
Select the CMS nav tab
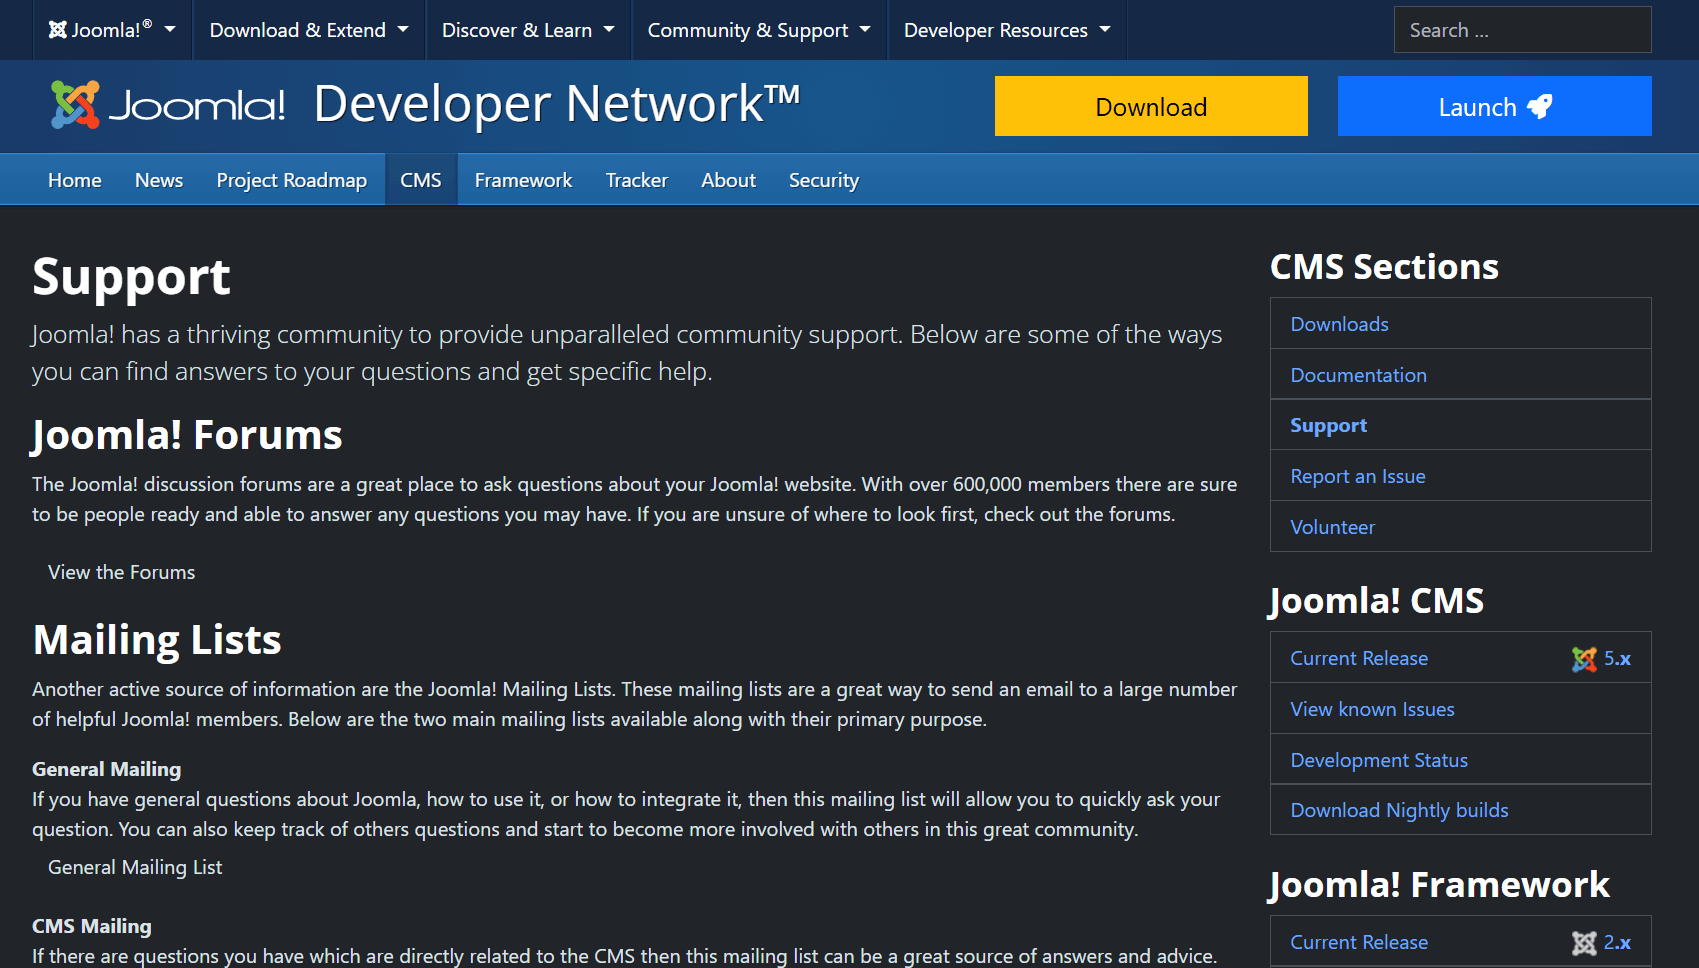point(421,180)
